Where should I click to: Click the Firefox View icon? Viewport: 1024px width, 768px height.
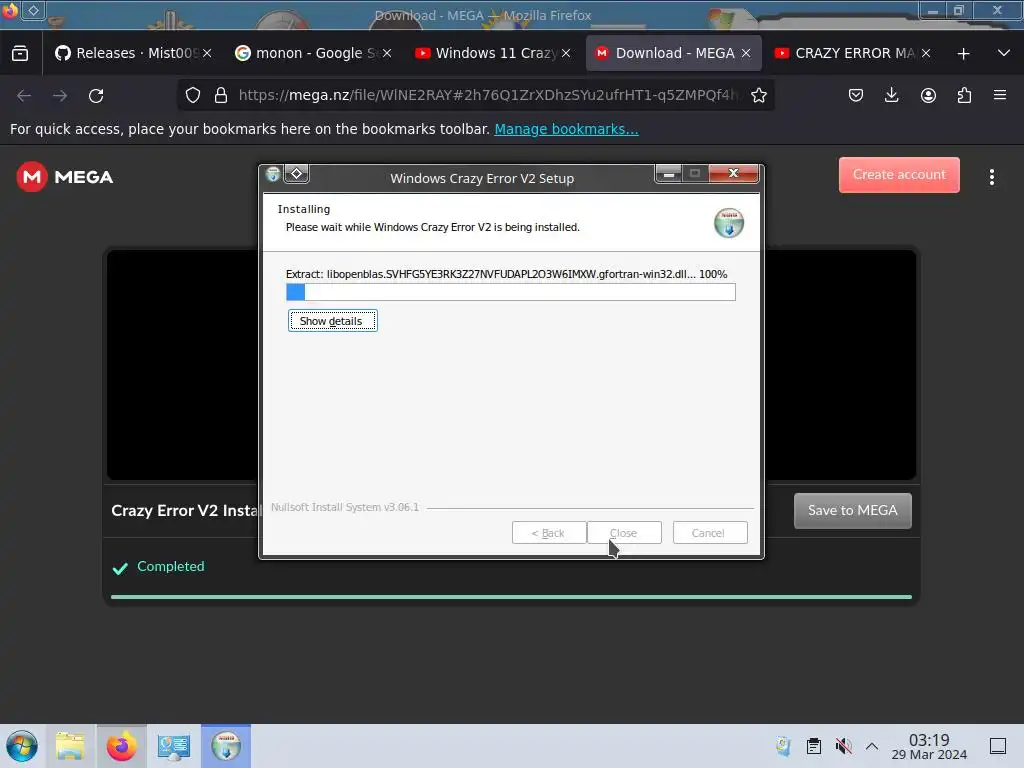point(20,54)
